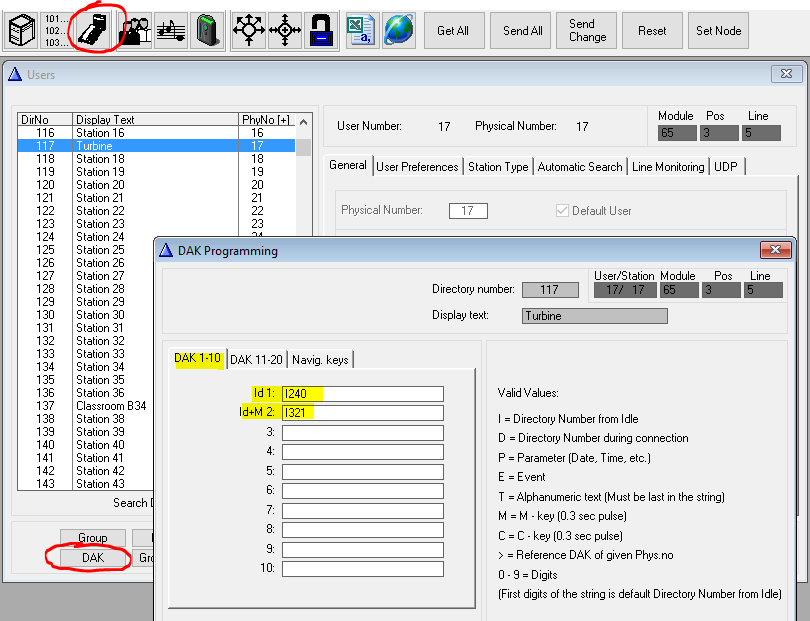Click the DAK 3 input field
This screenshot has width=810, height=621.
362,433
